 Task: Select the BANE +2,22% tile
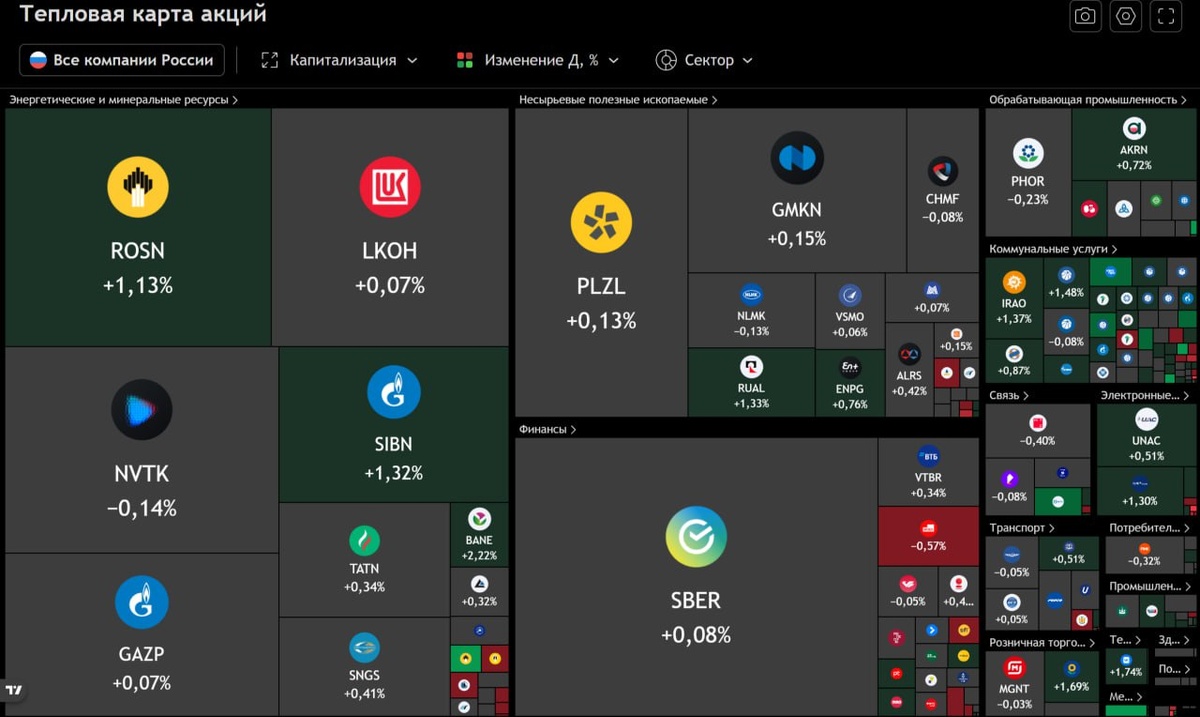tap(479, 534)
